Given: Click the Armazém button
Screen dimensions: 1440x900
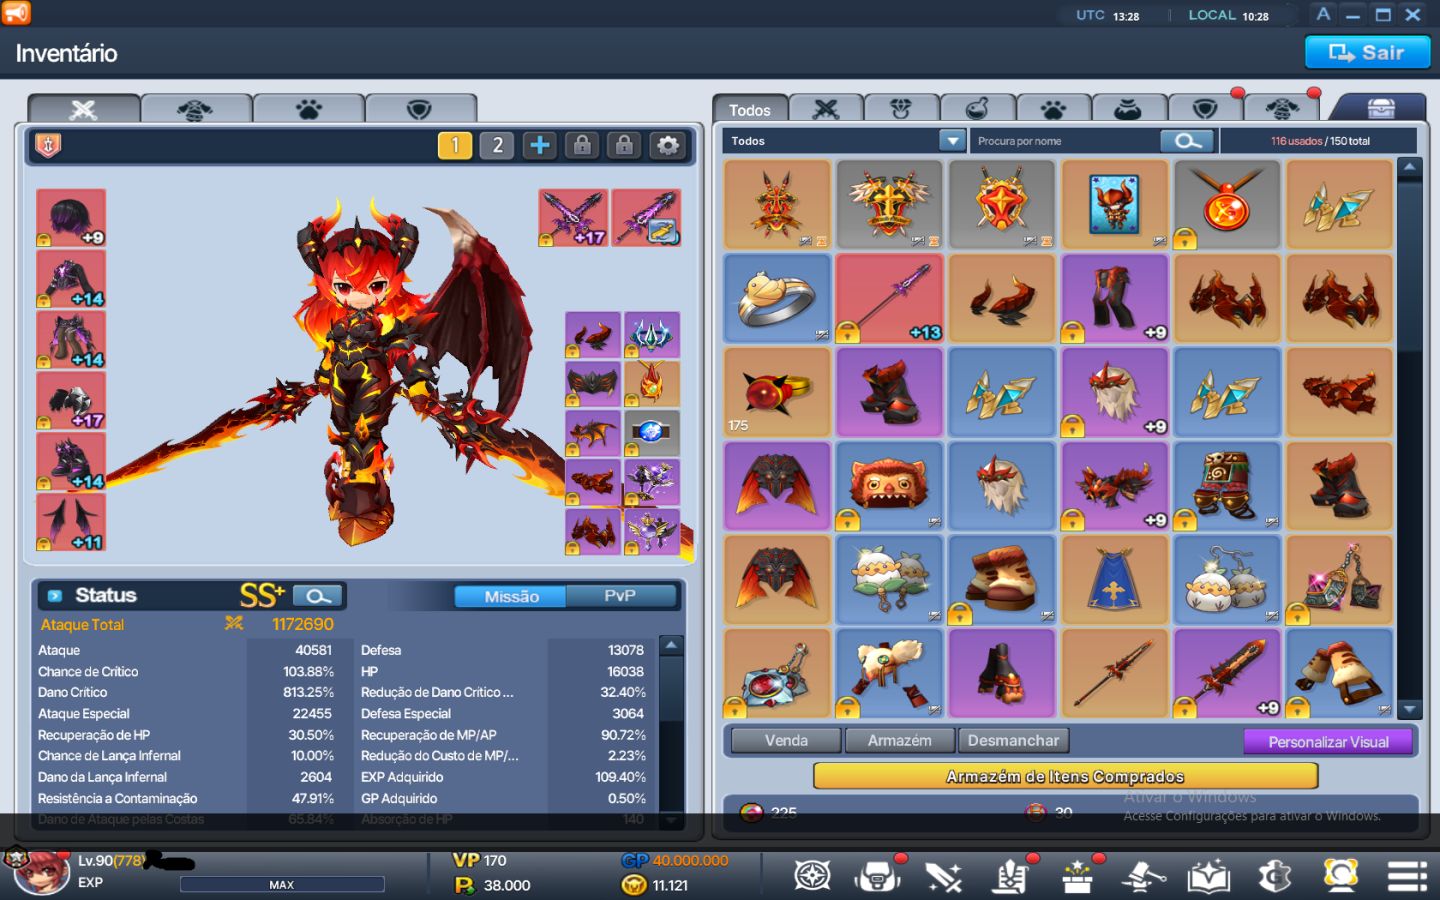Looking at the screenshot, I should click(899, 741).
